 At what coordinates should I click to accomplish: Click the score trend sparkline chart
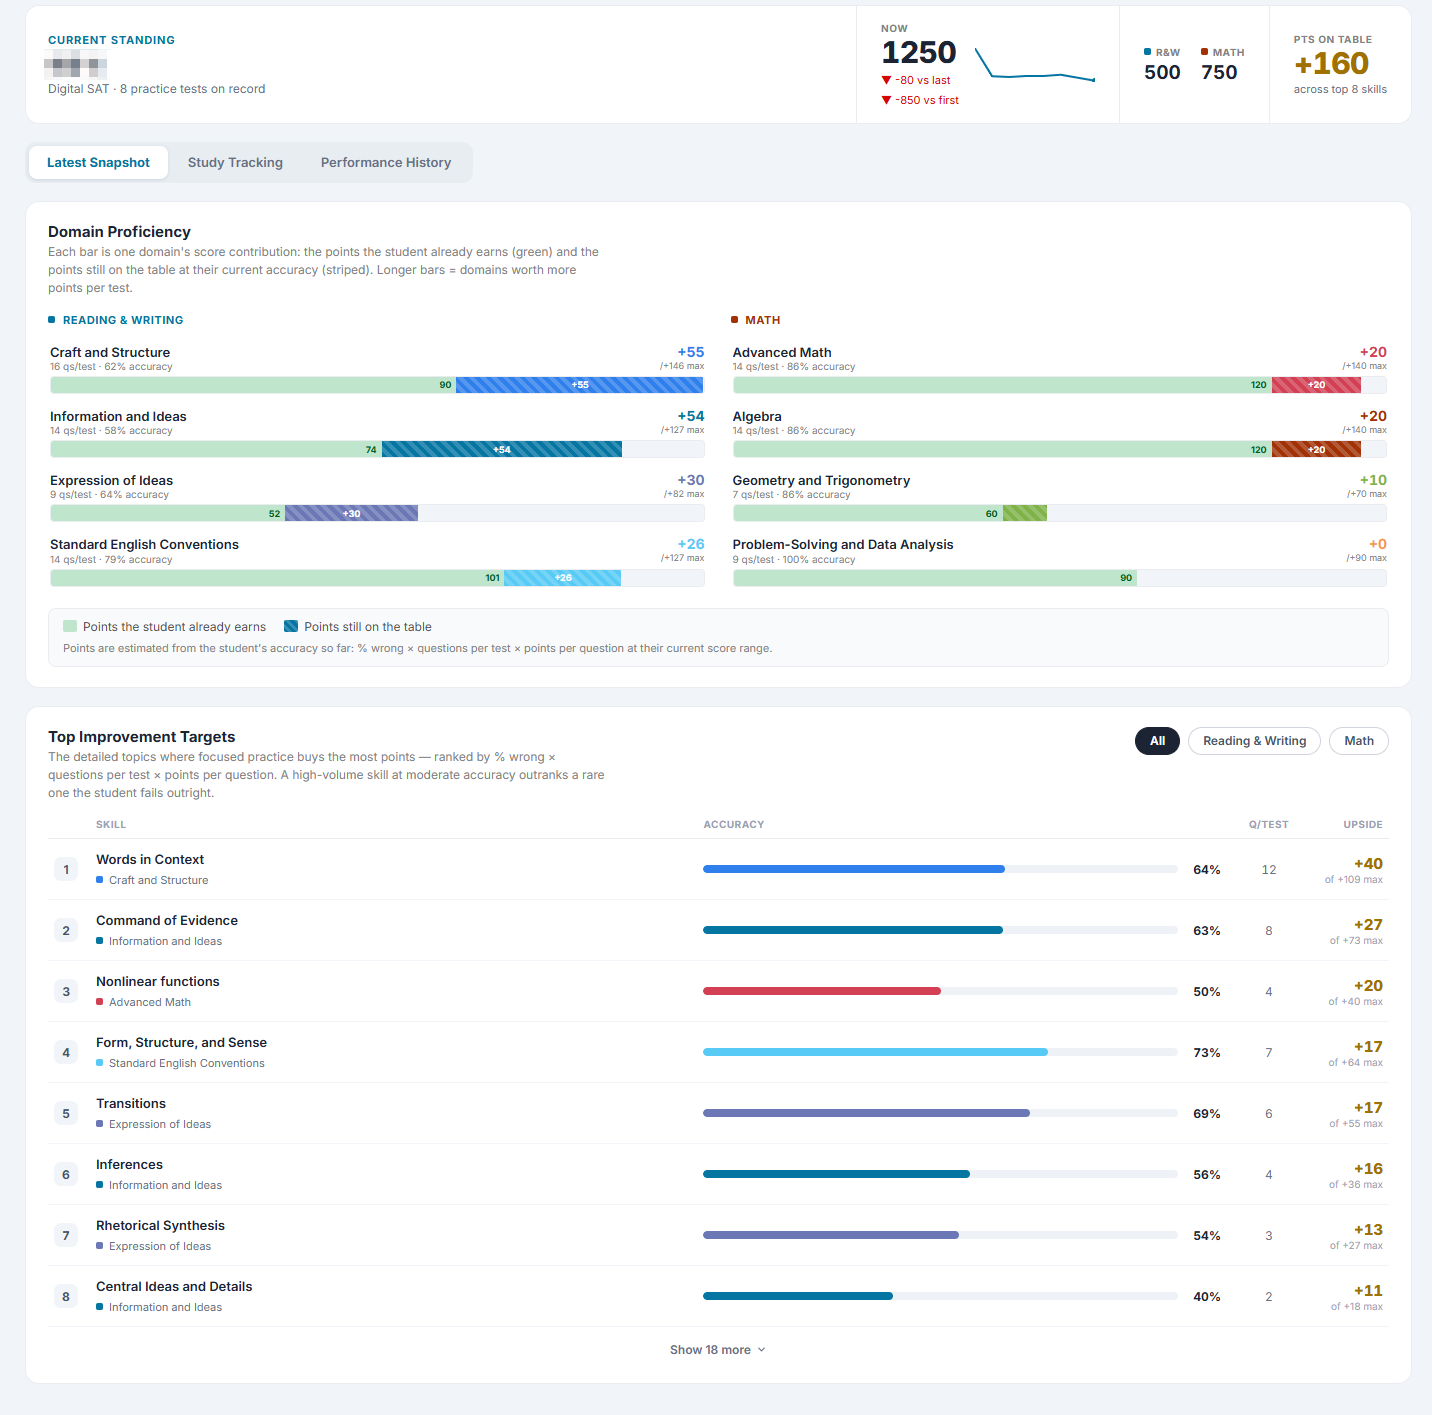(x=1035, y=64)
